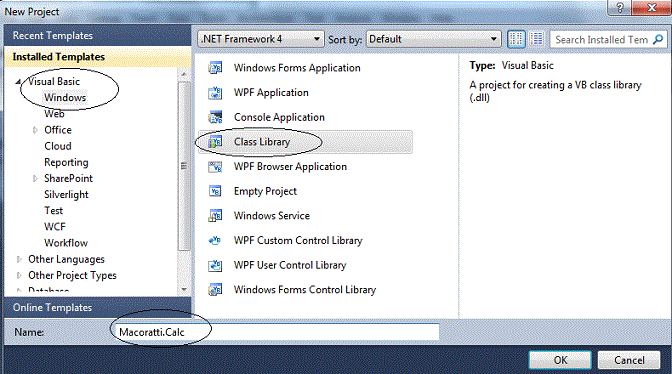Screen dimensions: 672x374
Task: Select Empty Project template text
Action: coord(265,191)
